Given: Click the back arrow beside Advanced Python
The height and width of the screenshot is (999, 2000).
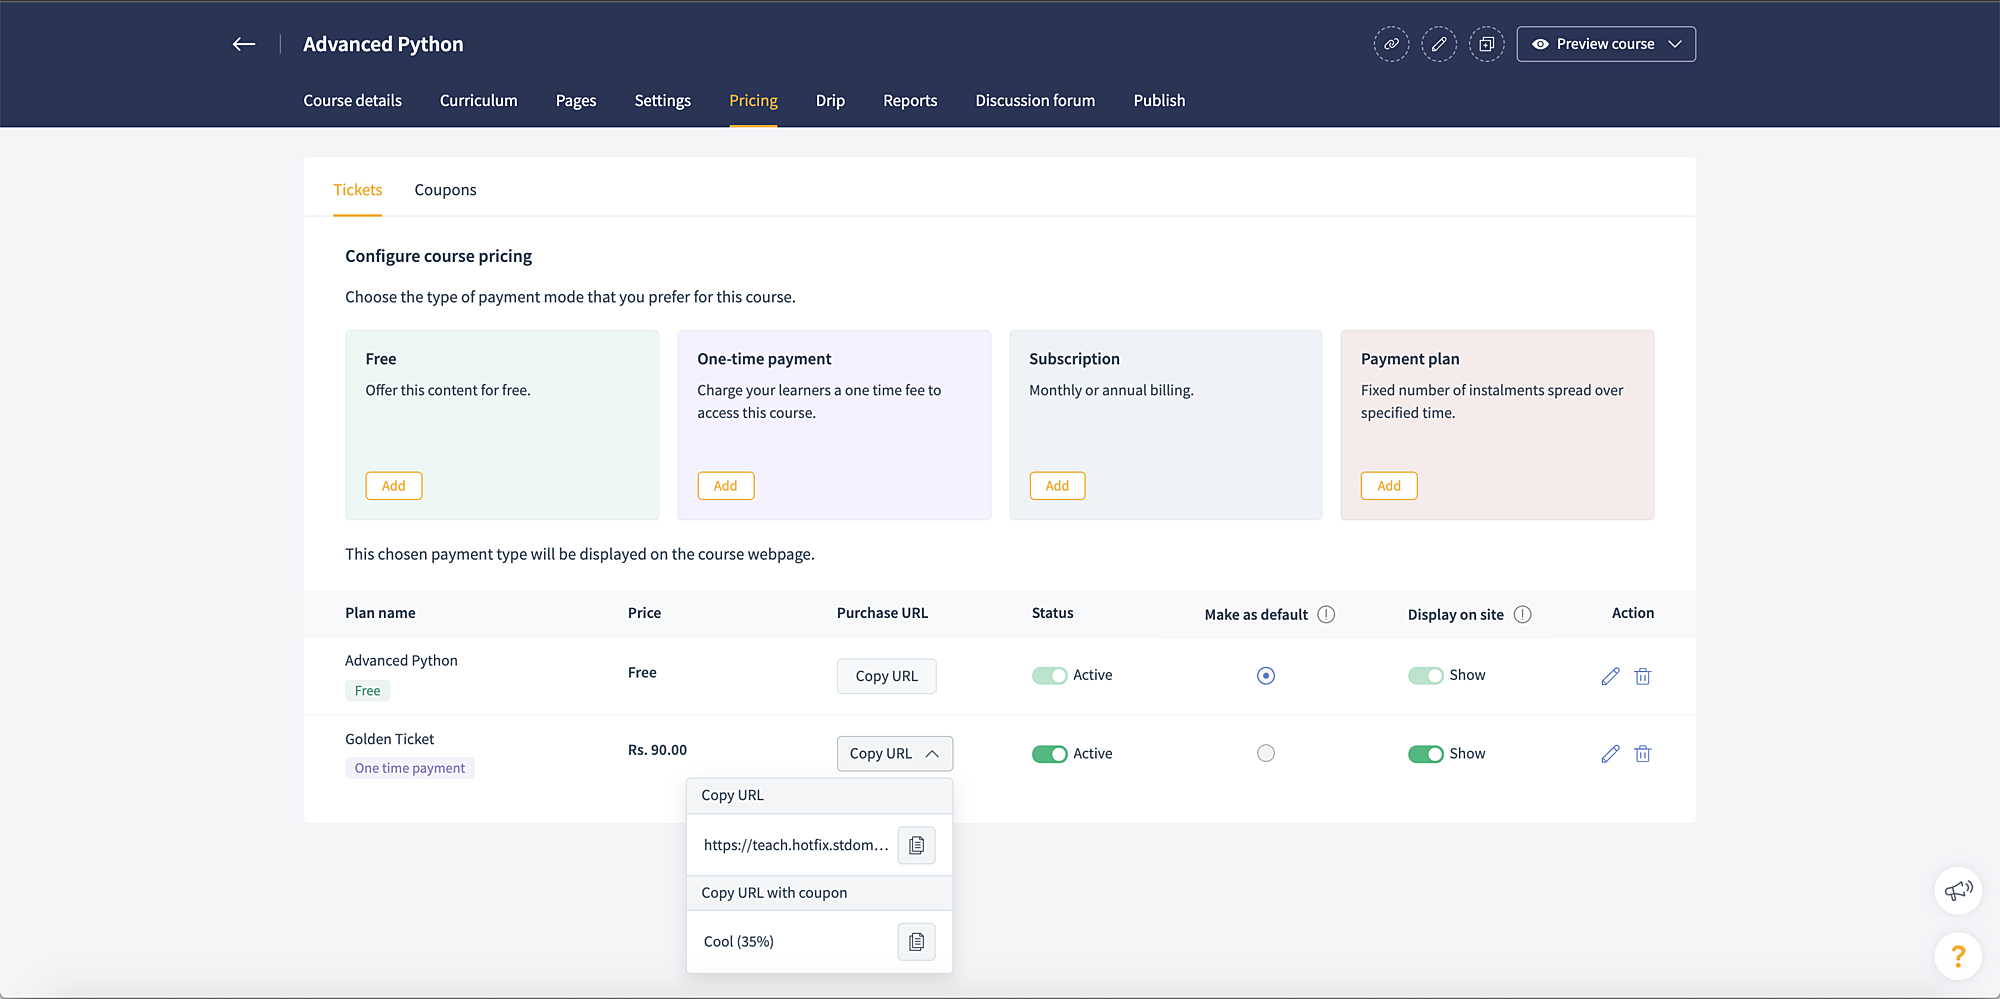Looking at the screenshot, I should tap(244, 44).
